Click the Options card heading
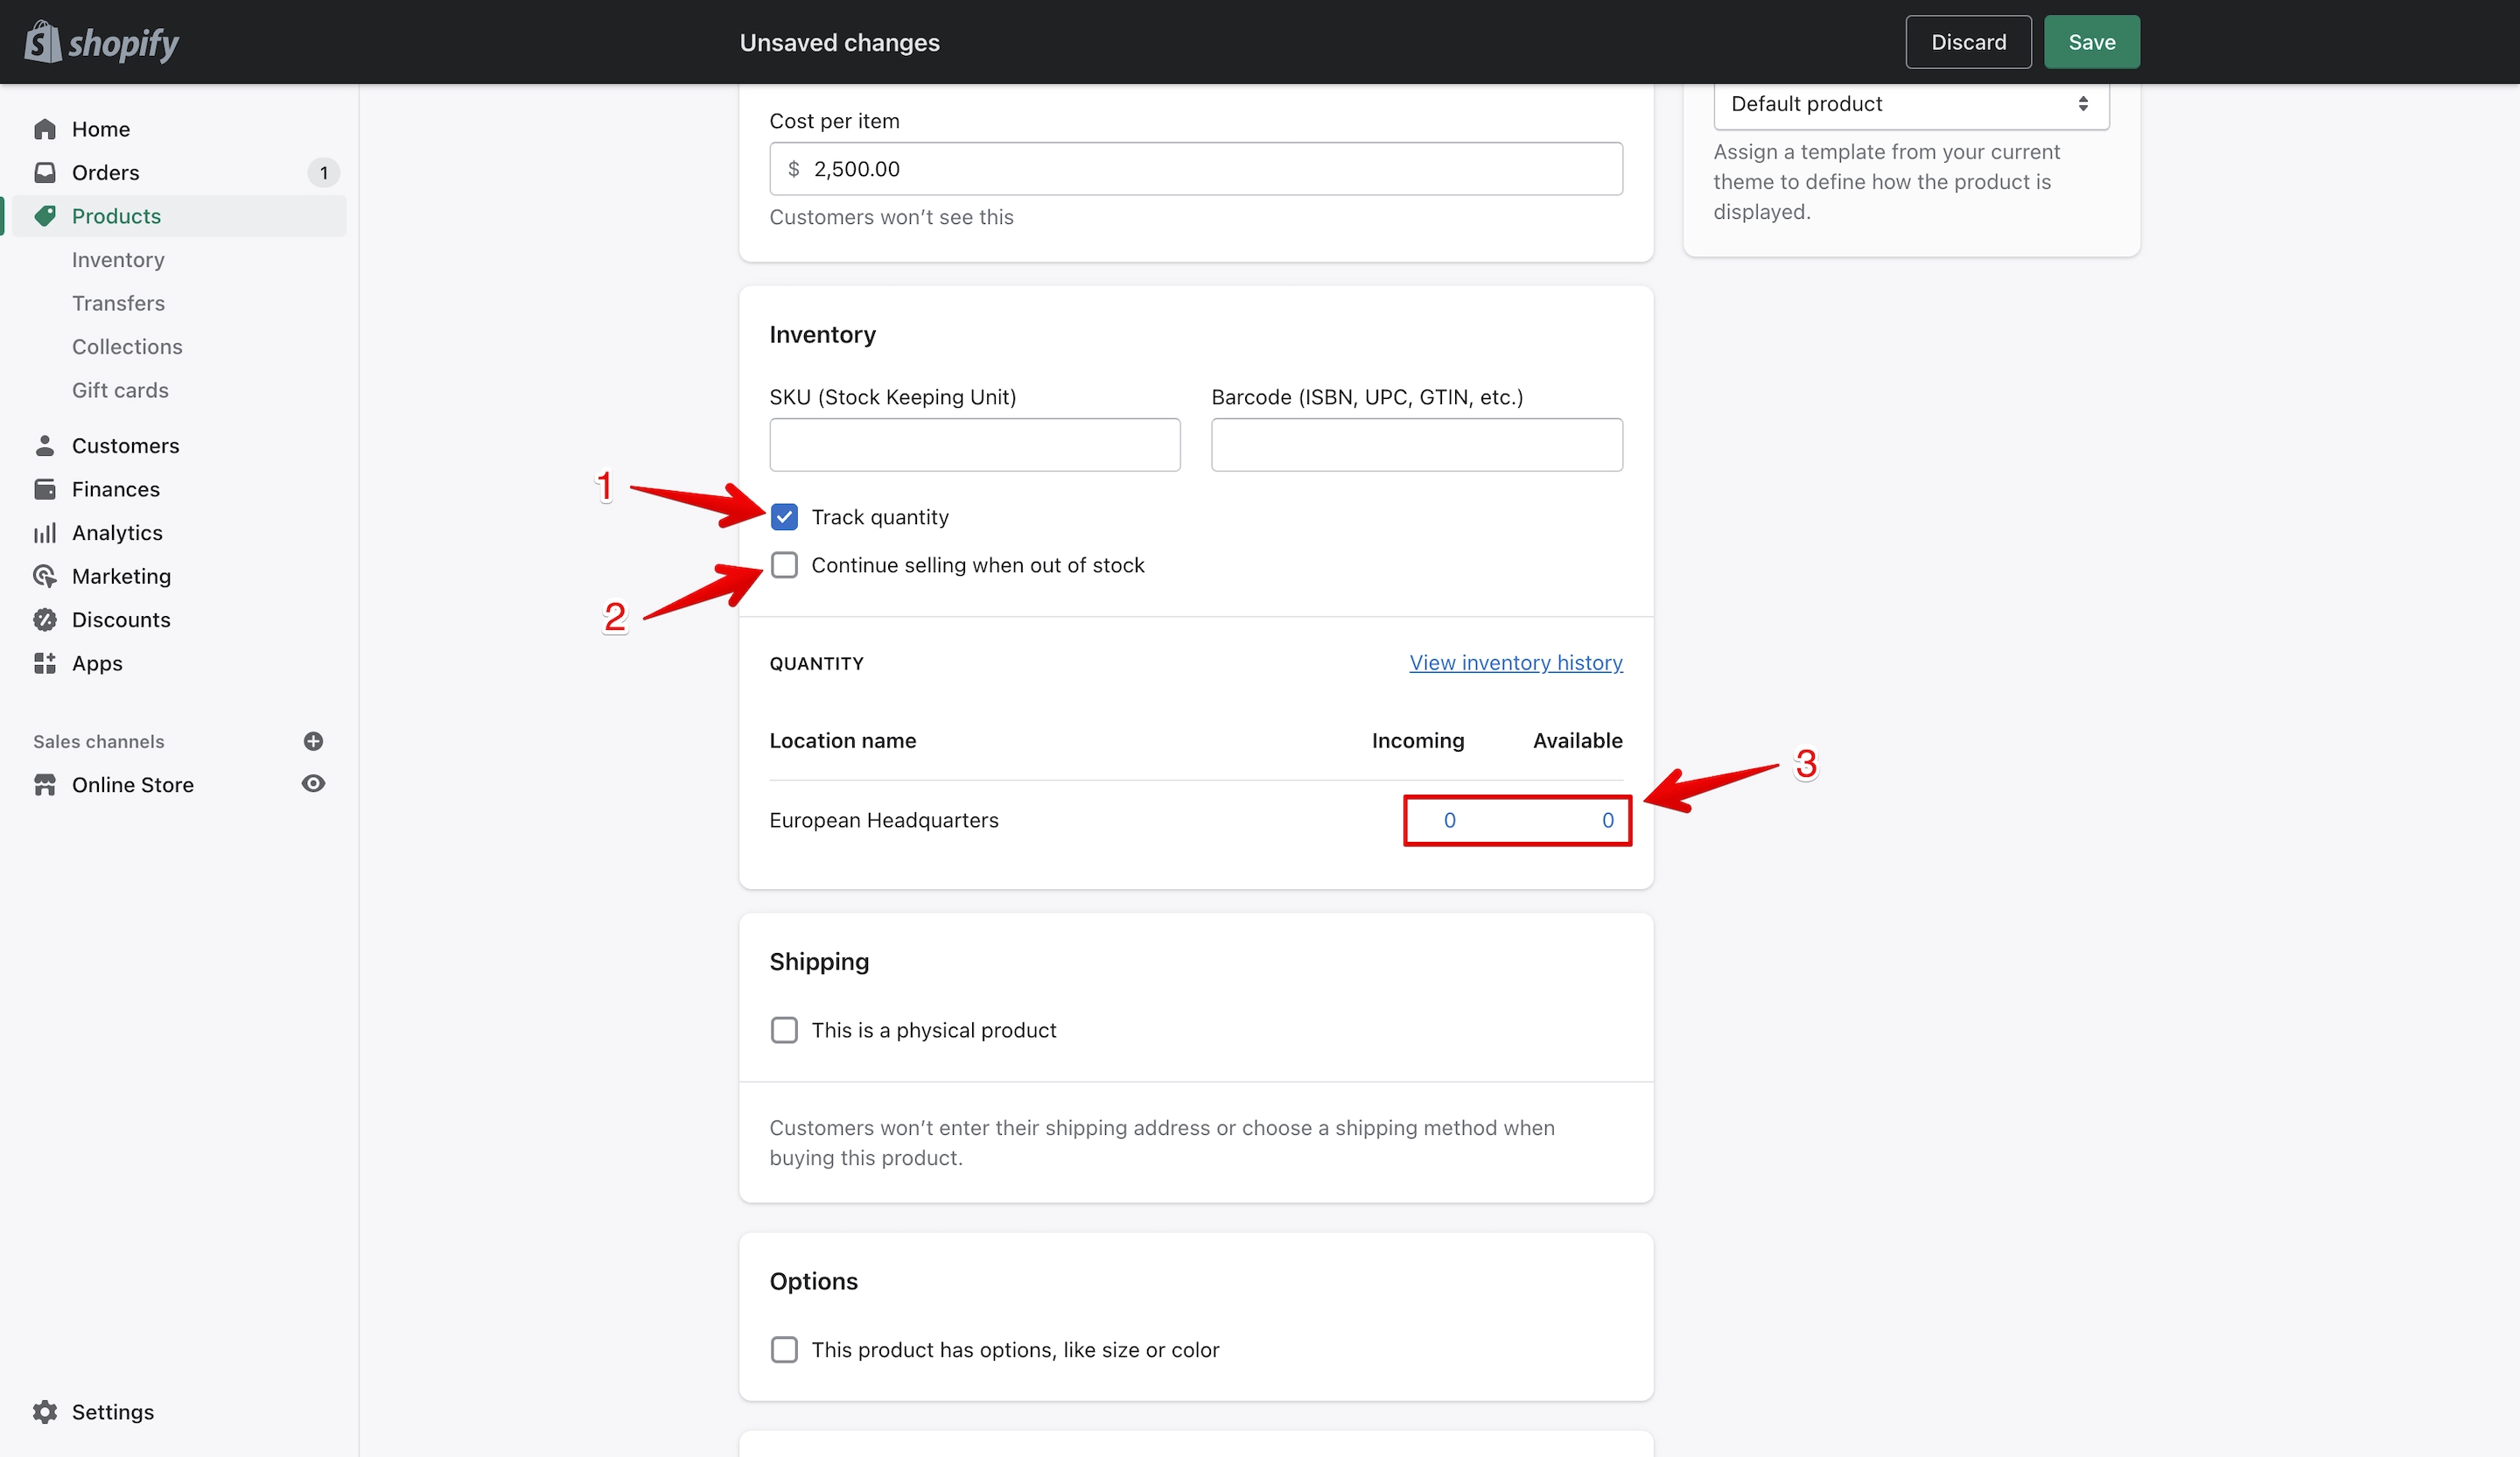2520x1457 pixels. coord(814,1281)
